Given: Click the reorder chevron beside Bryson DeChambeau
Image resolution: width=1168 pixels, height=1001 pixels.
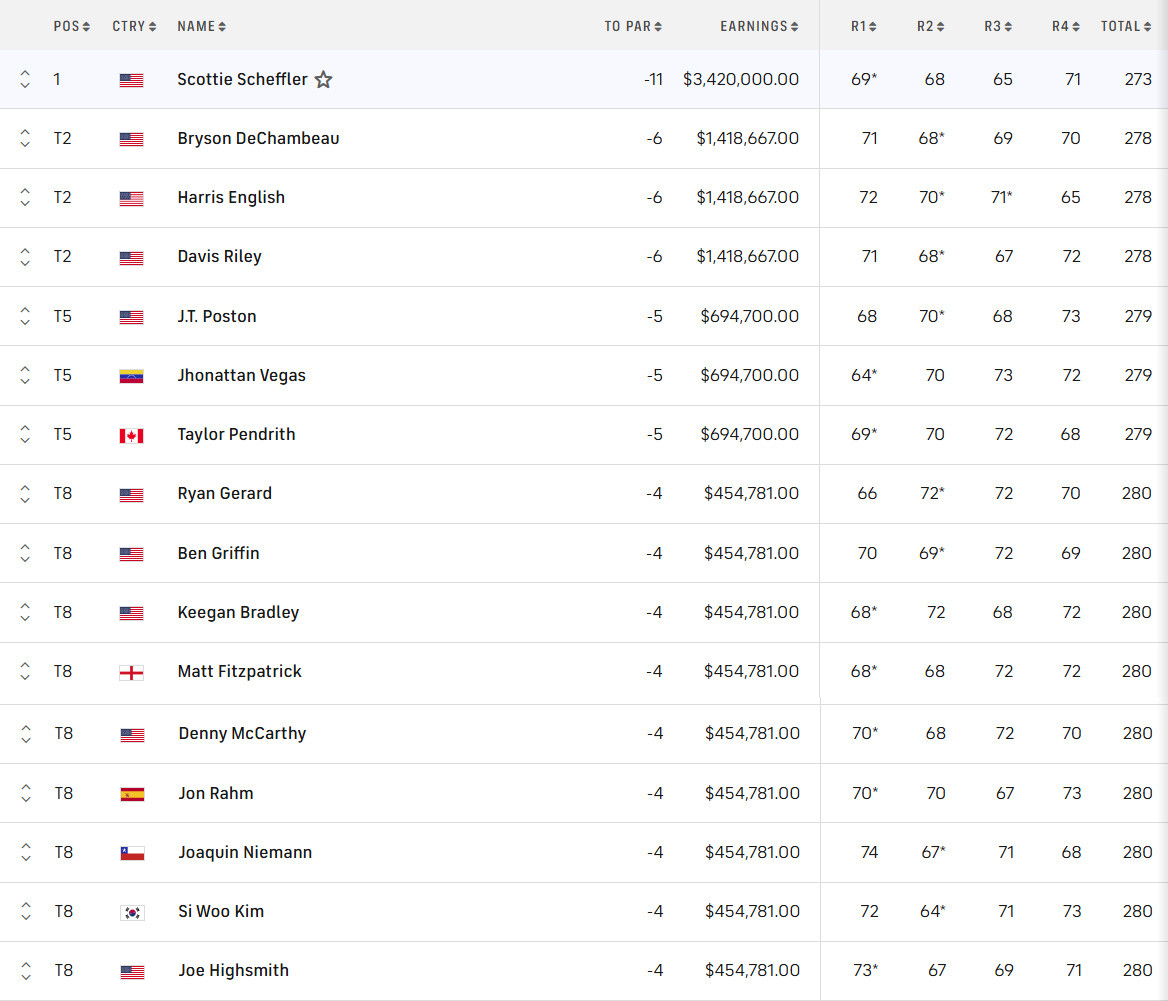Looking at the screenshot, I should point(24,138).
